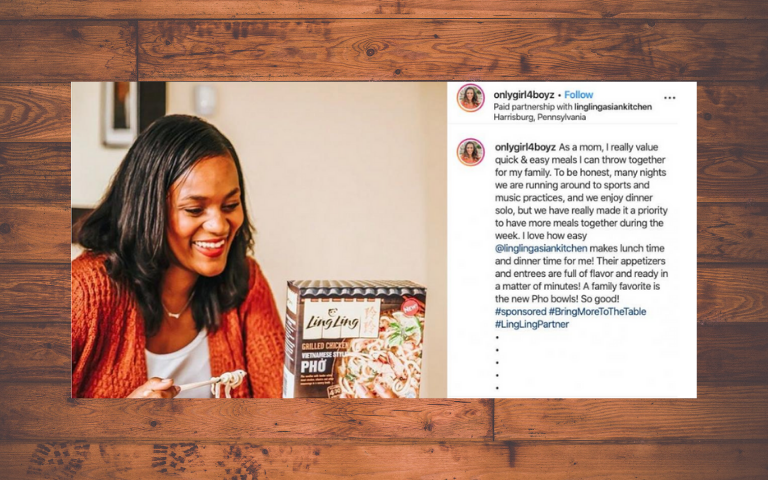768x480 pixels.
Task: Open the header profile avatar
Action: (x=471, y=97)
